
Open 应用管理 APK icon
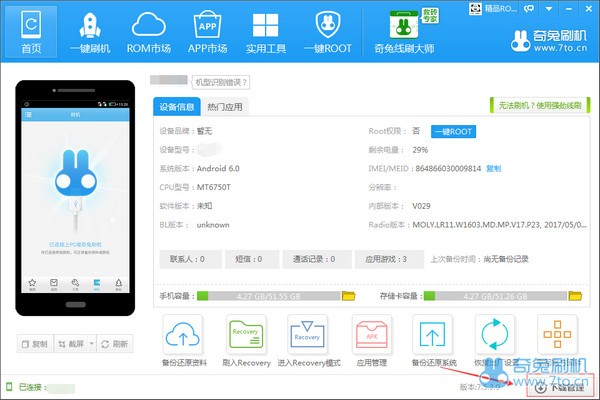click(373, 333)
